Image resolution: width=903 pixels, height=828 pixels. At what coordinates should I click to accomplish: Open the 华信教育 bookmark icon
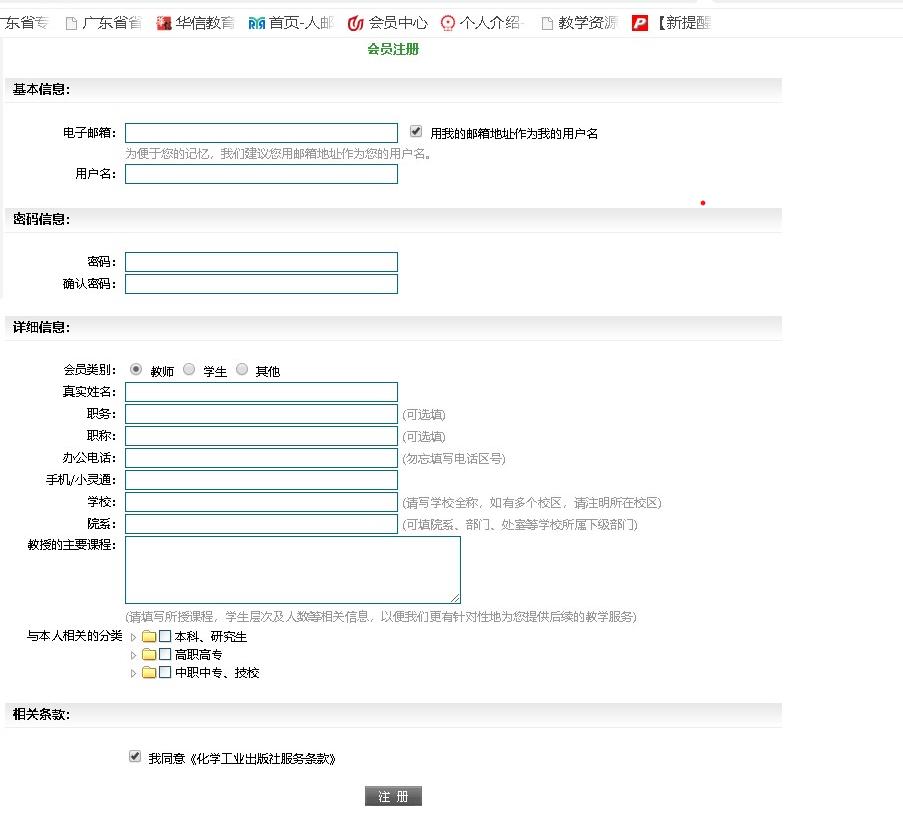(163, 22)
